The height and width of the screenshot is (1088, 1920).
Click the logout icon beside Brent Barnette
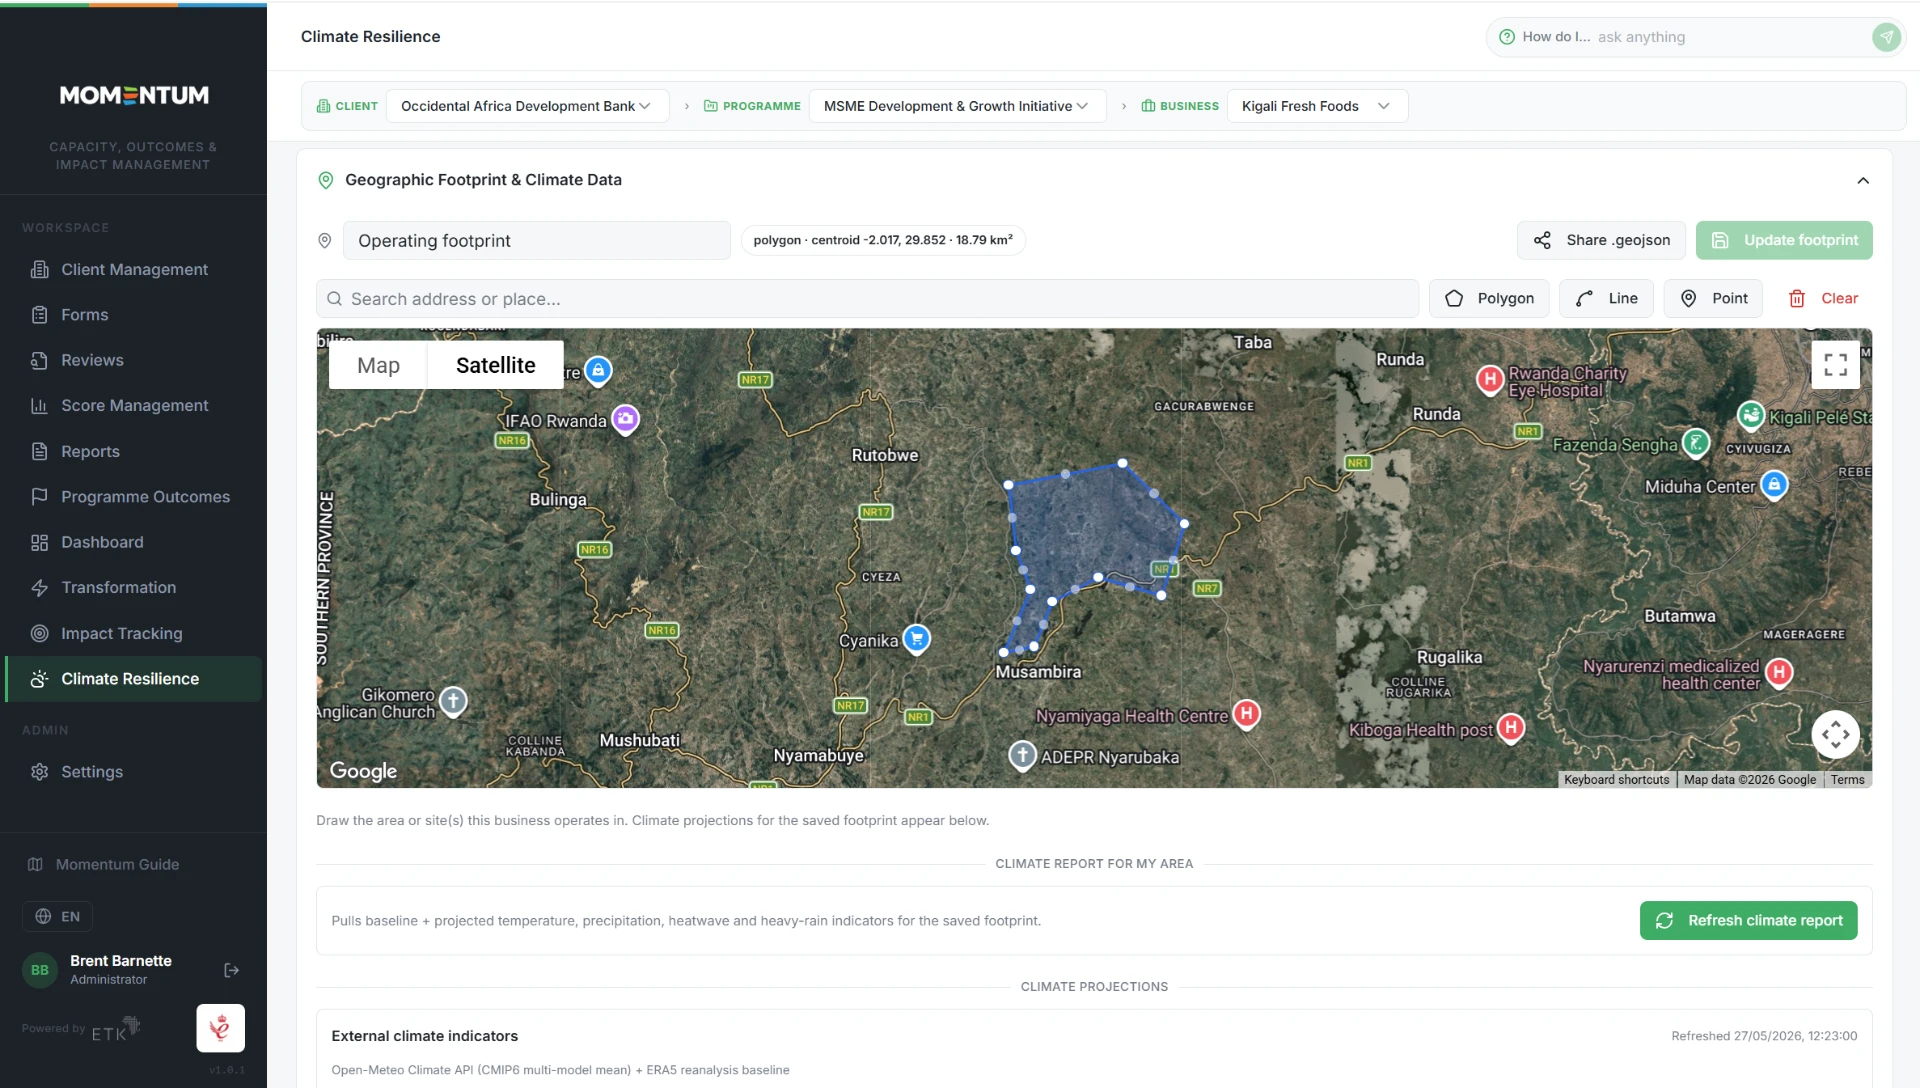tap(232, 970)
